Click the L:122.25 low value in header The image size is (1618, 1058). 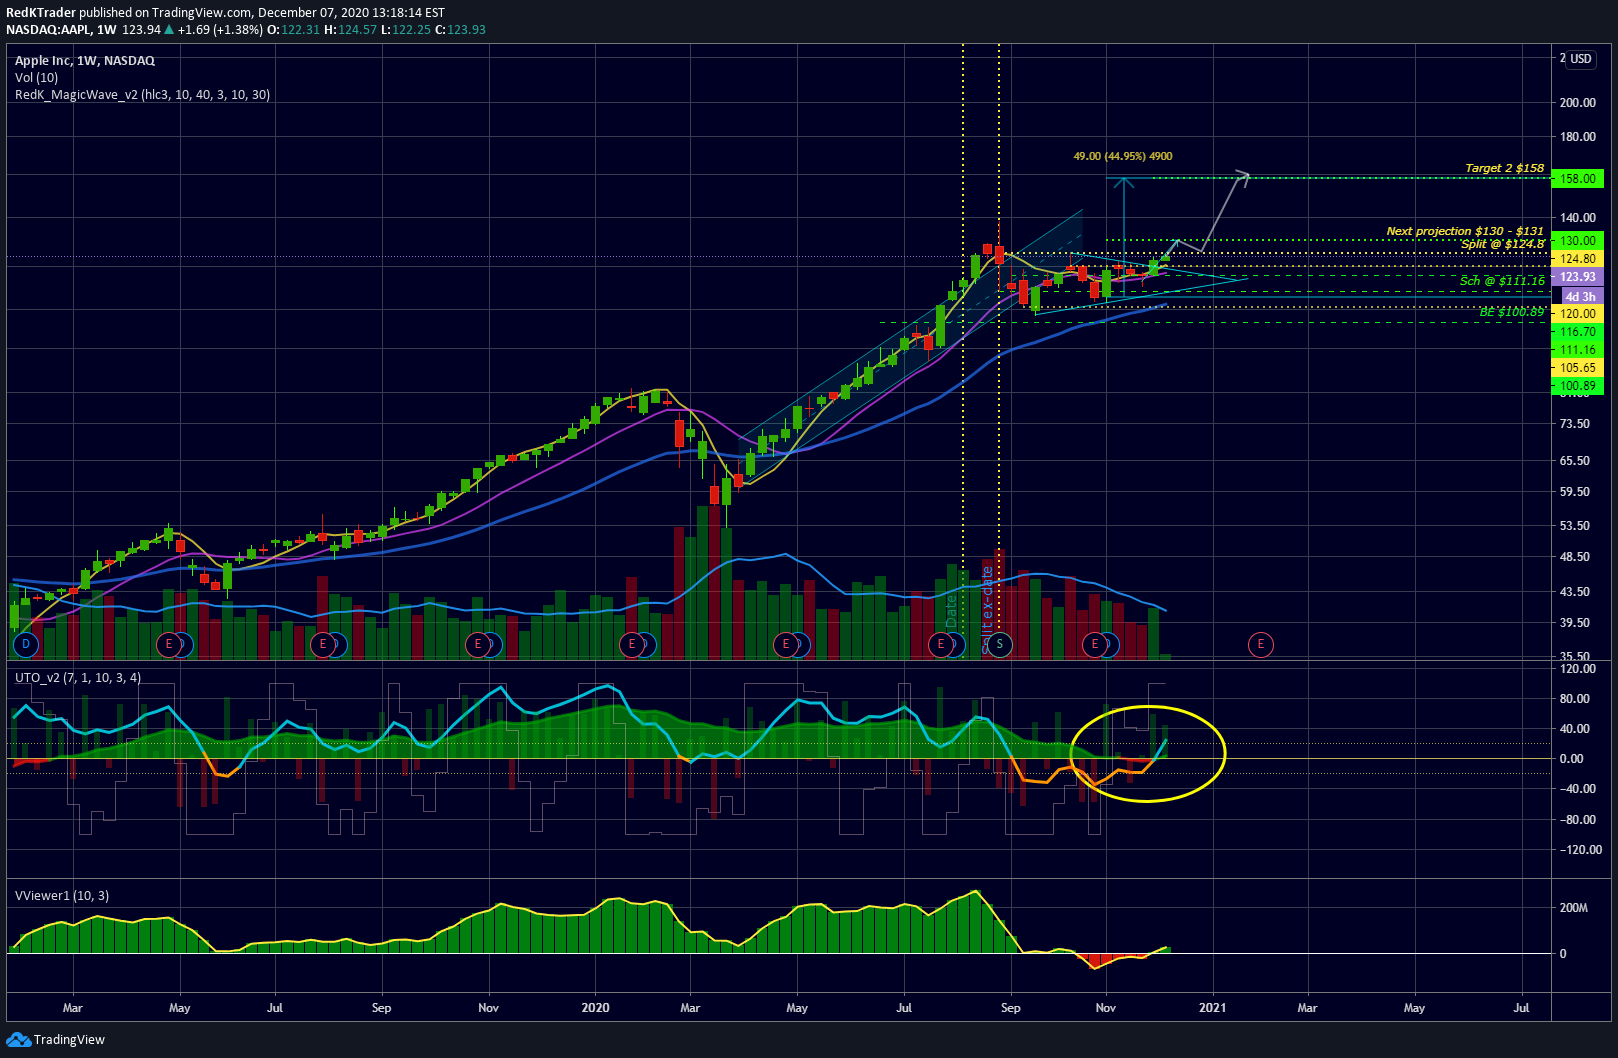[406, 30]
